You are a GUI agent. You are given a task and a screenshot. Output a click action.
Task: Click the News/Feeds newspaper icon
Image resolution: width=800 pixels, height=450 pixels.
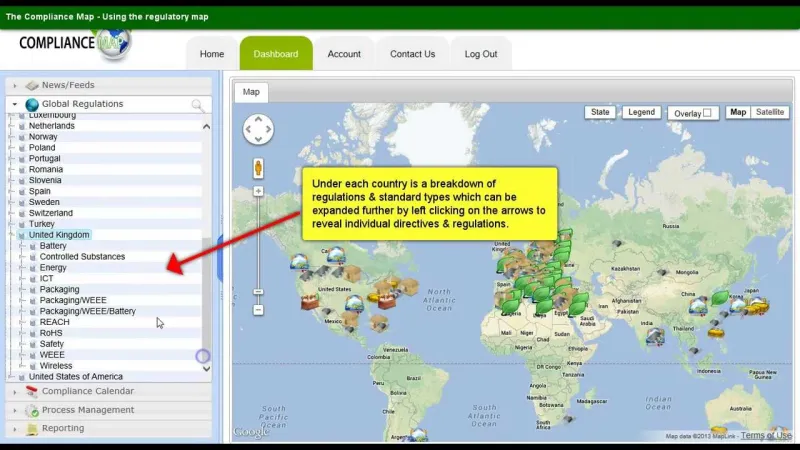[x=32, y=85]
